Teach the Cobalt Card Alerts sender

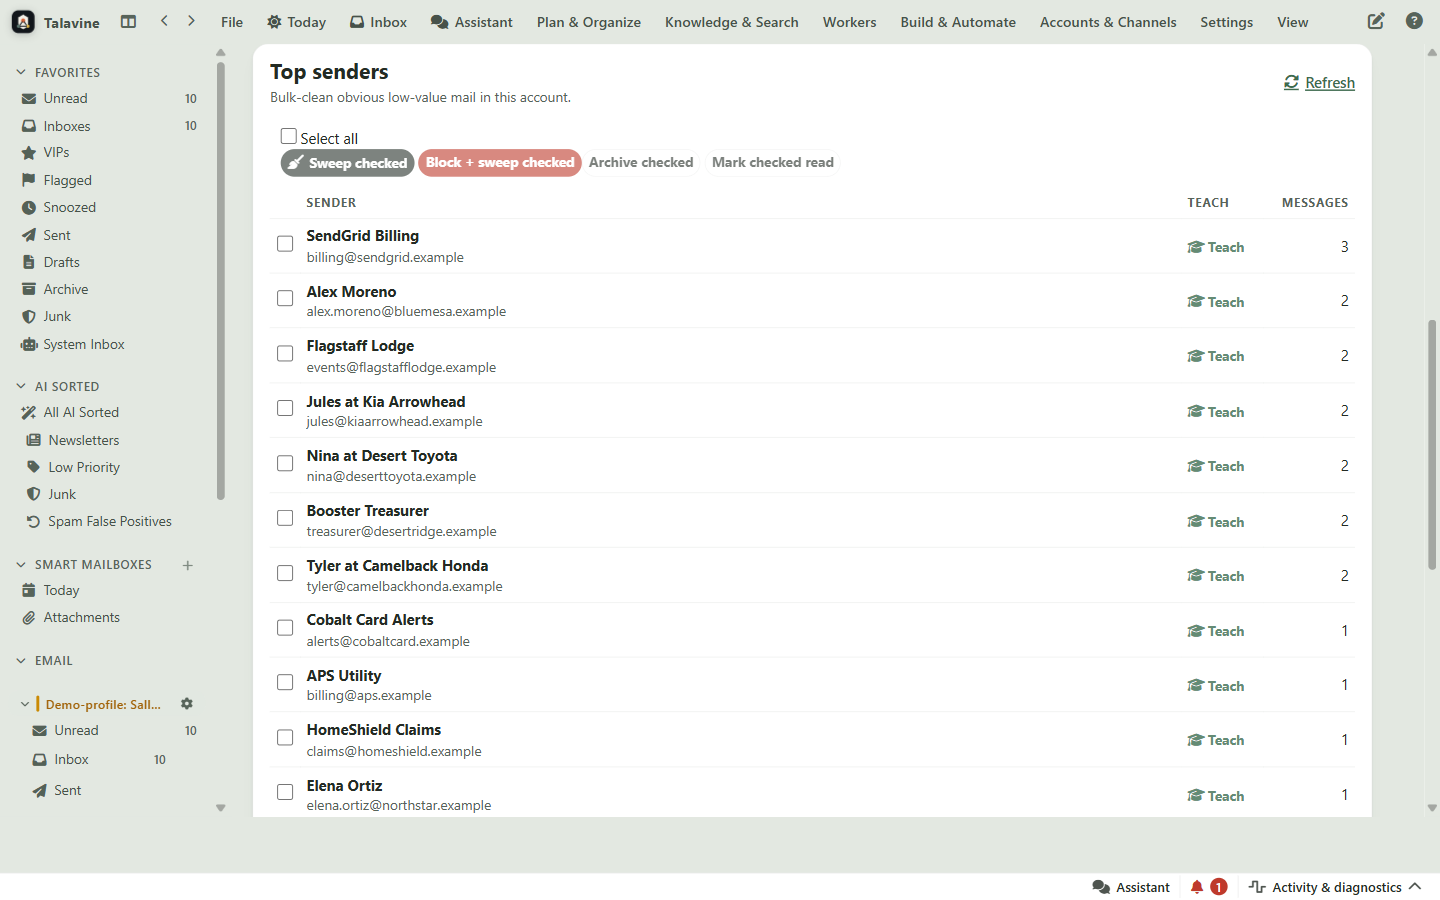(1216, 631)
